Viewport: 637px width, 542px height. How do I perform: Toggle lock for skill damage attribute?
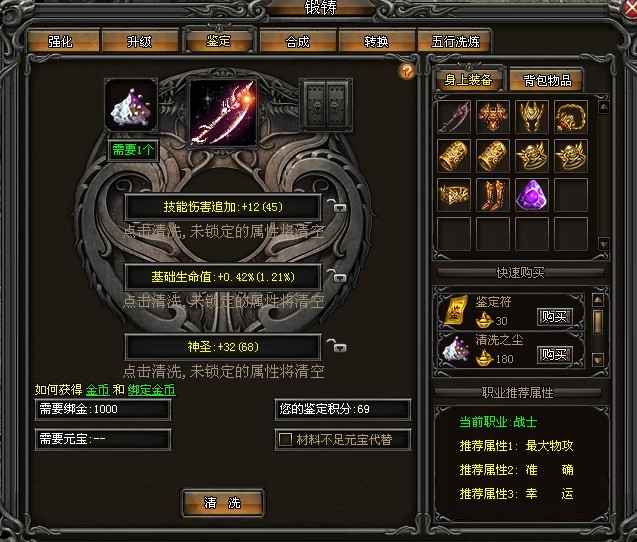[337, 206]
